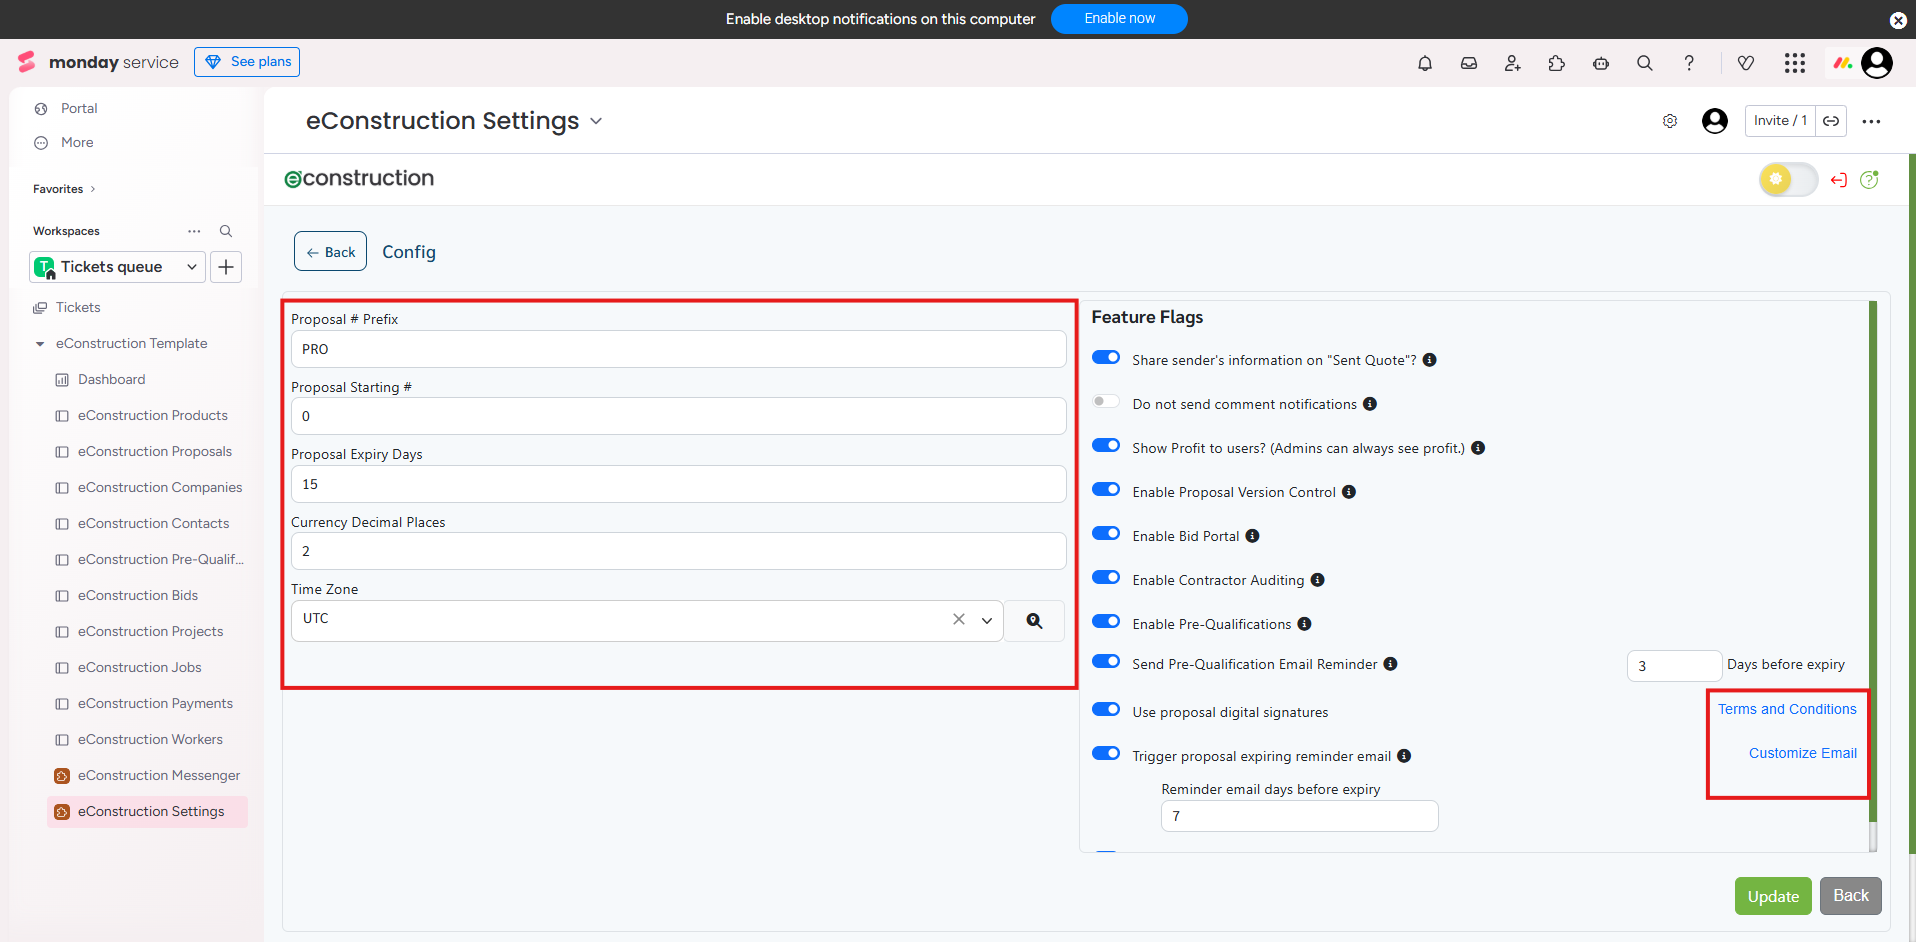Click the time zone search button
The image size is (1916, 942).
[1033, 621]
